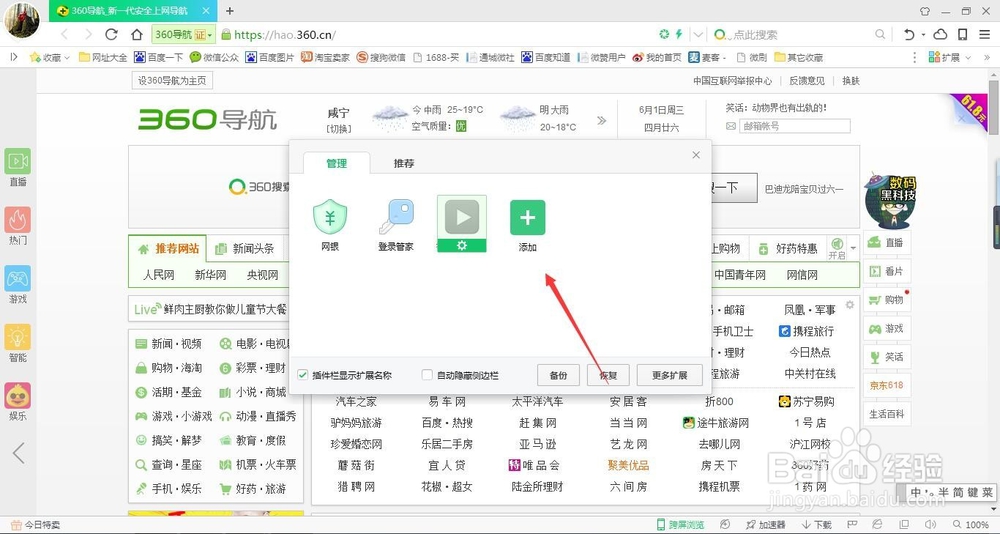Click the mobile phone toolbar icon
Viewport: 1000px width, 534px height.
click(x=963, y=34)
